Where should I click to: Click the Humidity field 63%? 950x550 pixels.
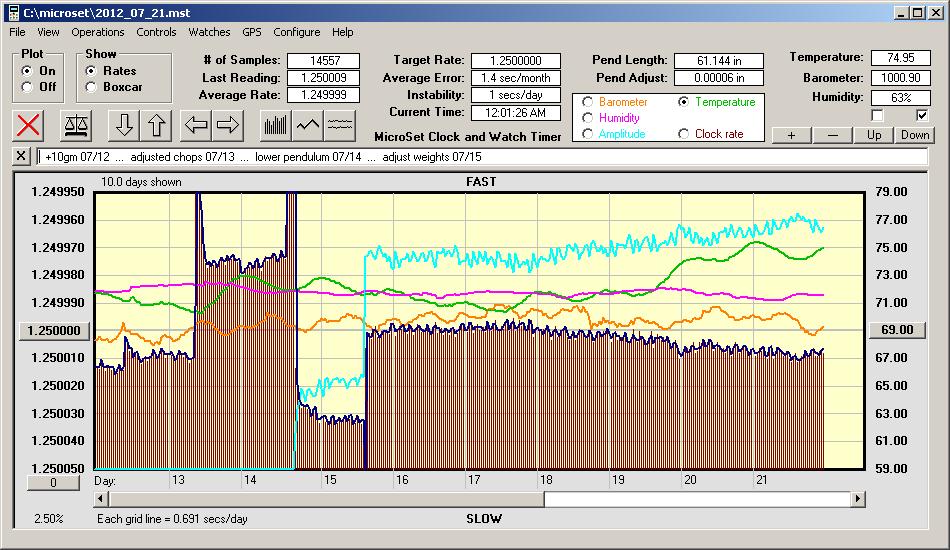(900, 98)
